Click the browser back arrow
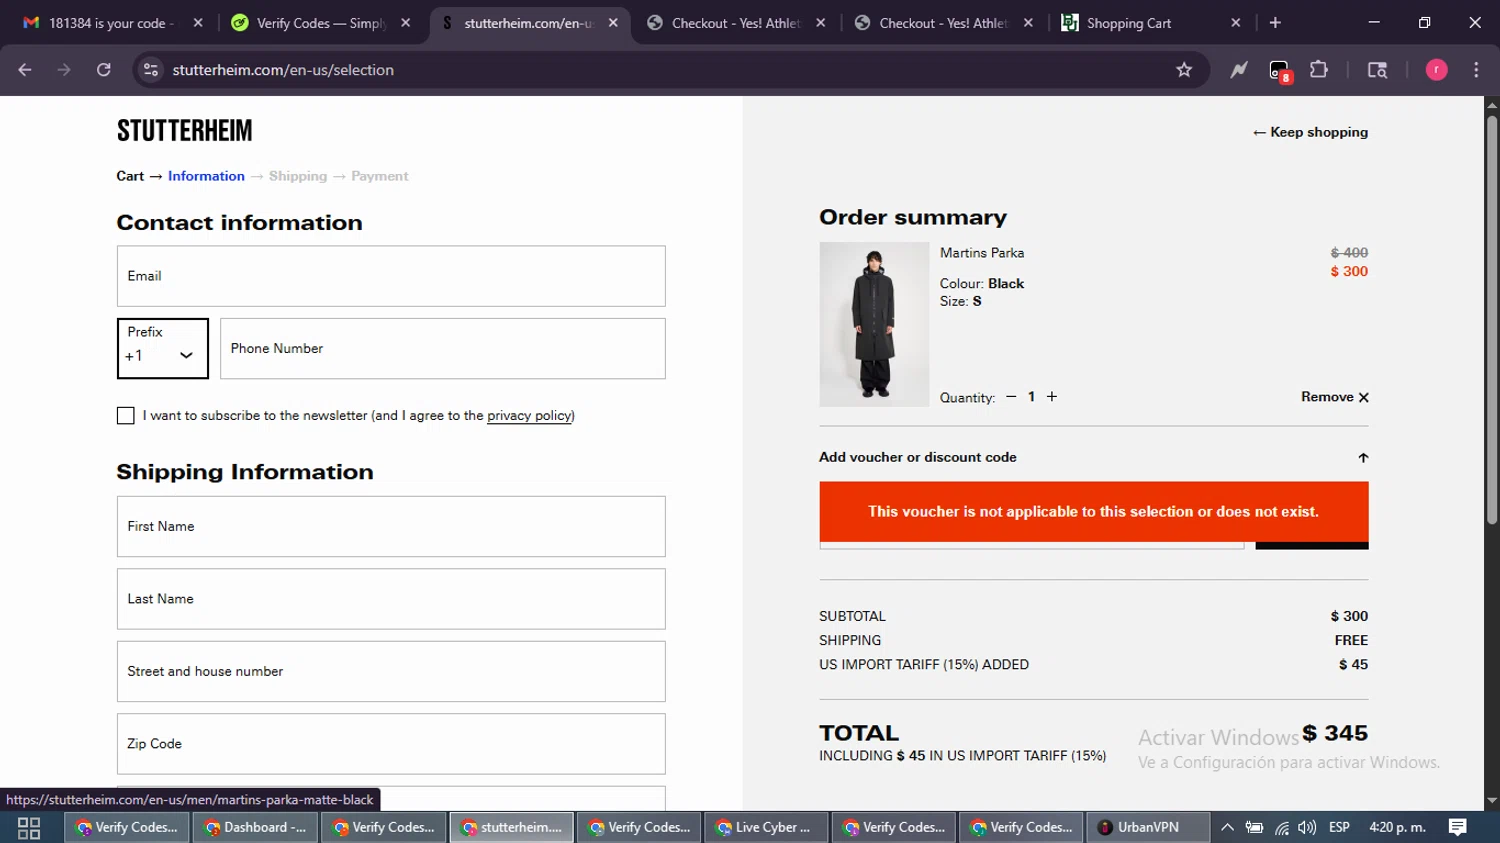This screenshot has height=843, width=1500. point(25,70)
